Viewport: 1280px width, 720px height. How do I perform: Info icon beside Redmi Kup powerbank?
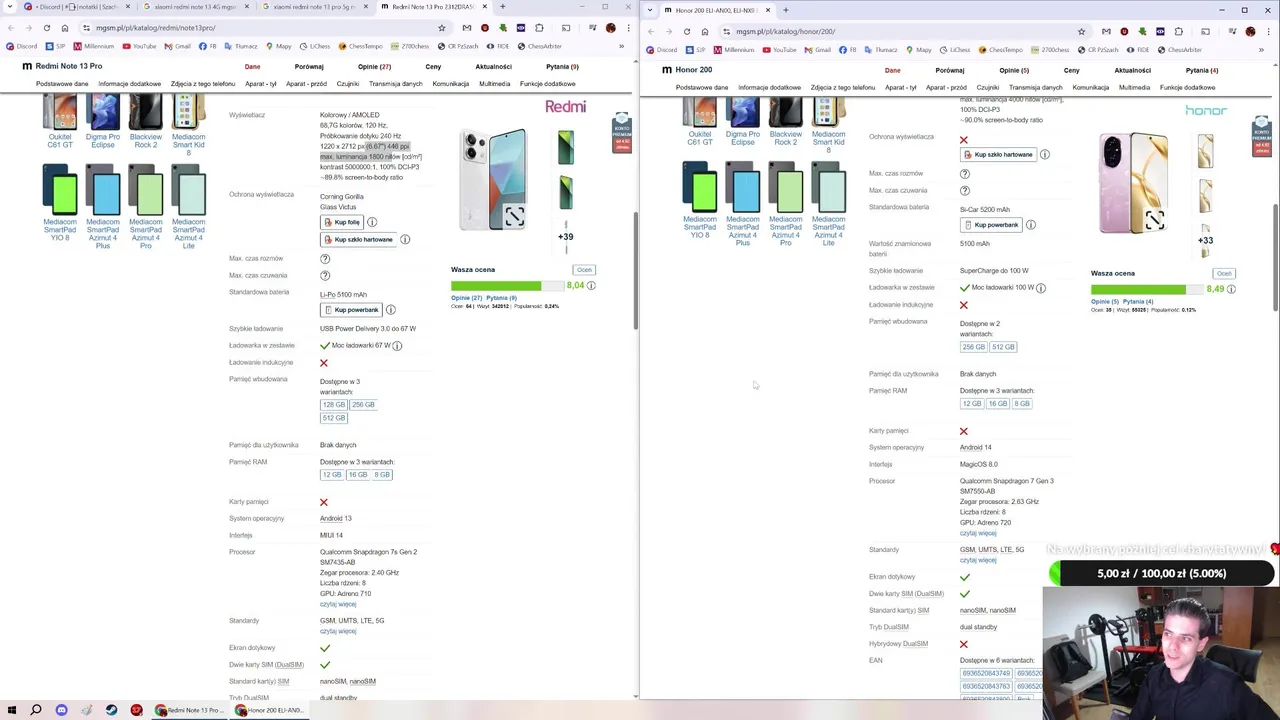click(x=391, y=310)
